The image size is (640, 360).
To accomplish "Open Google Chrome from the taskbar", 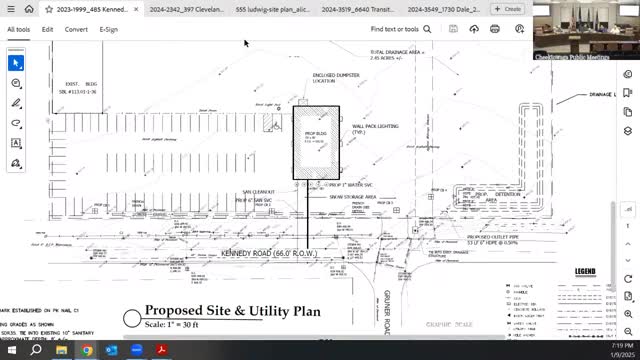I will click(x=87, y=350).
